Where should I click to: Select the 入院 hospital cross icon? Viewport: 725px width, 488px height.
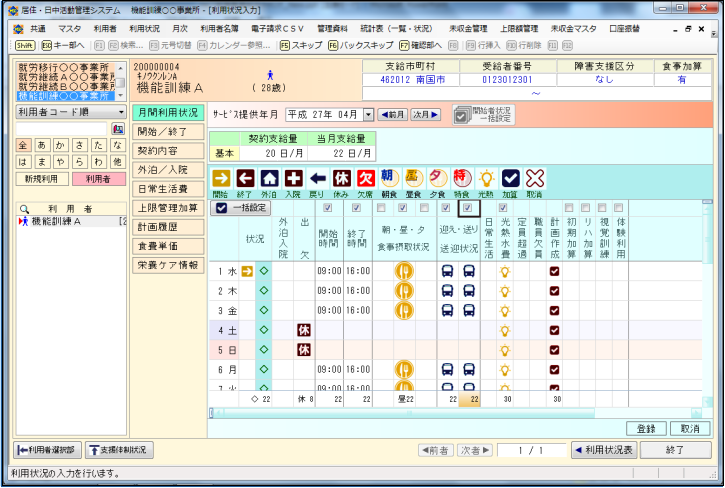(293, 177)
